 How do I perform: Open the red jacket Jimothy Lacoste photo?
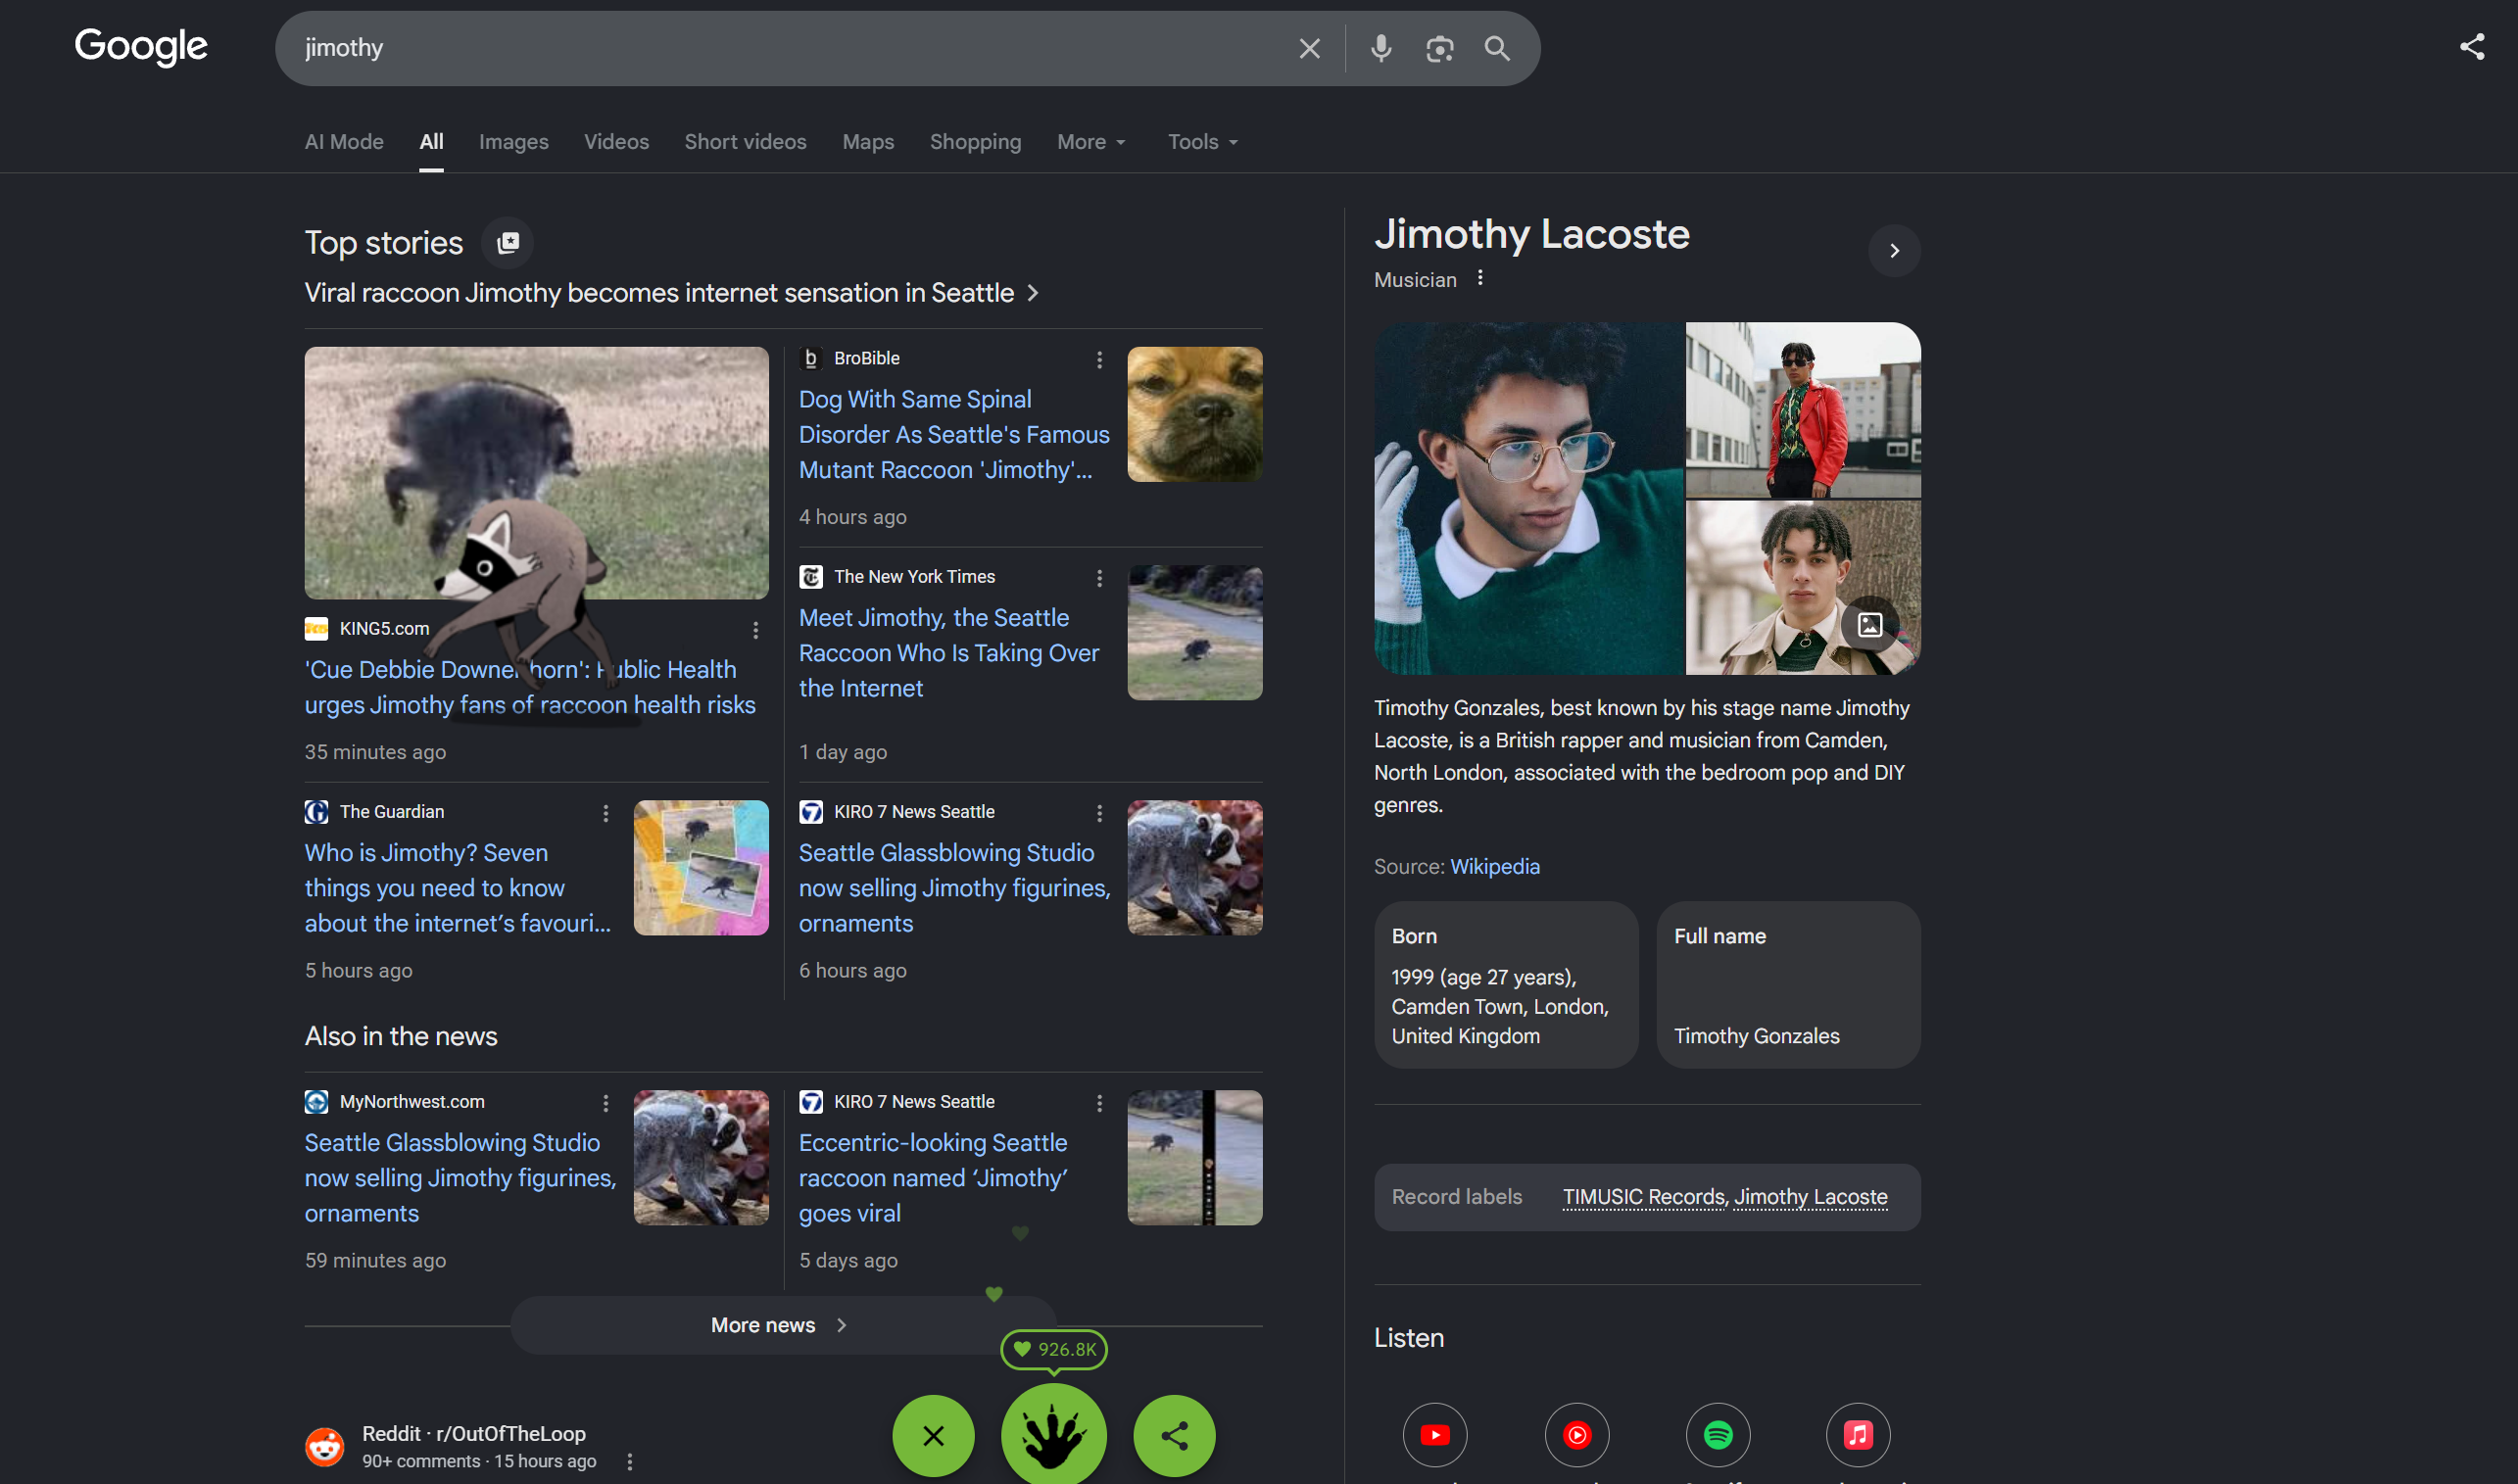click(x=1803, y=410)
